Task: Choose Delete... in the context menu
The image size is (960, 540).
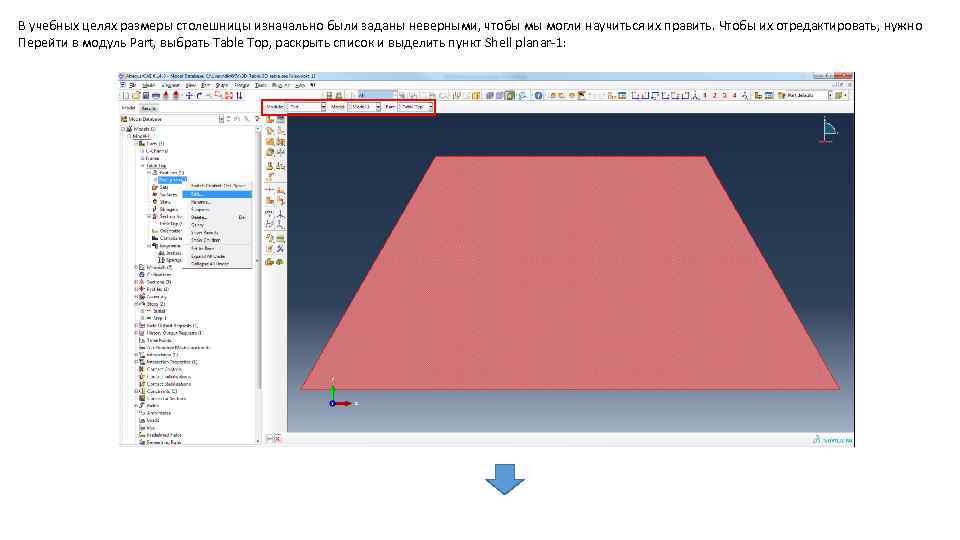Action: 217,217
